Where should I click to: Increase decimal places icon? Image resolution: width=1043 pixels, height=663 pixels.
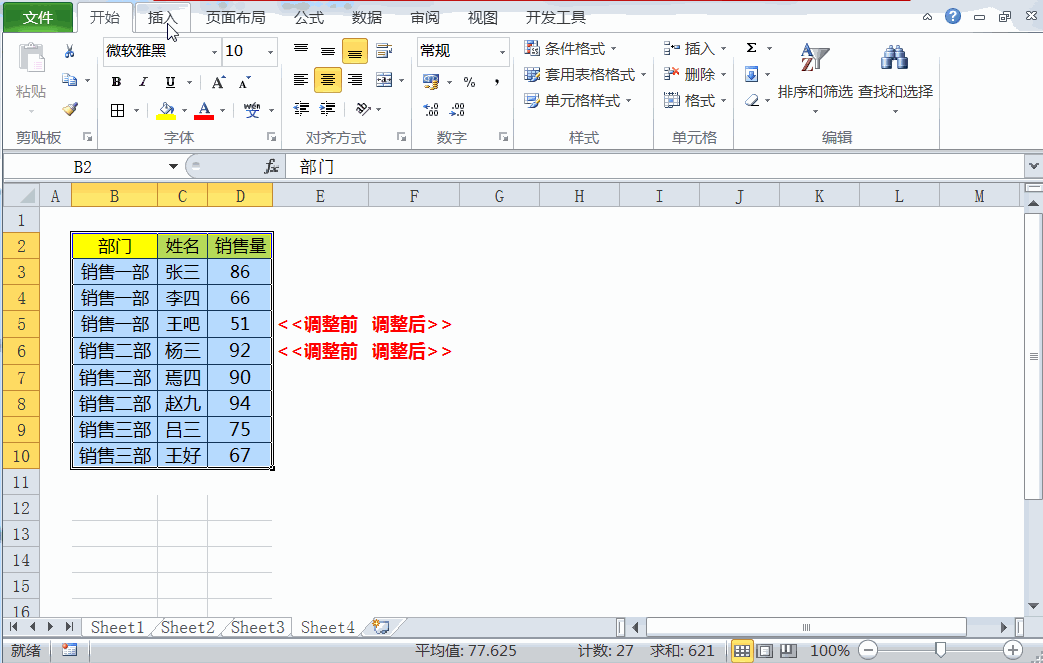click(431, 110)
